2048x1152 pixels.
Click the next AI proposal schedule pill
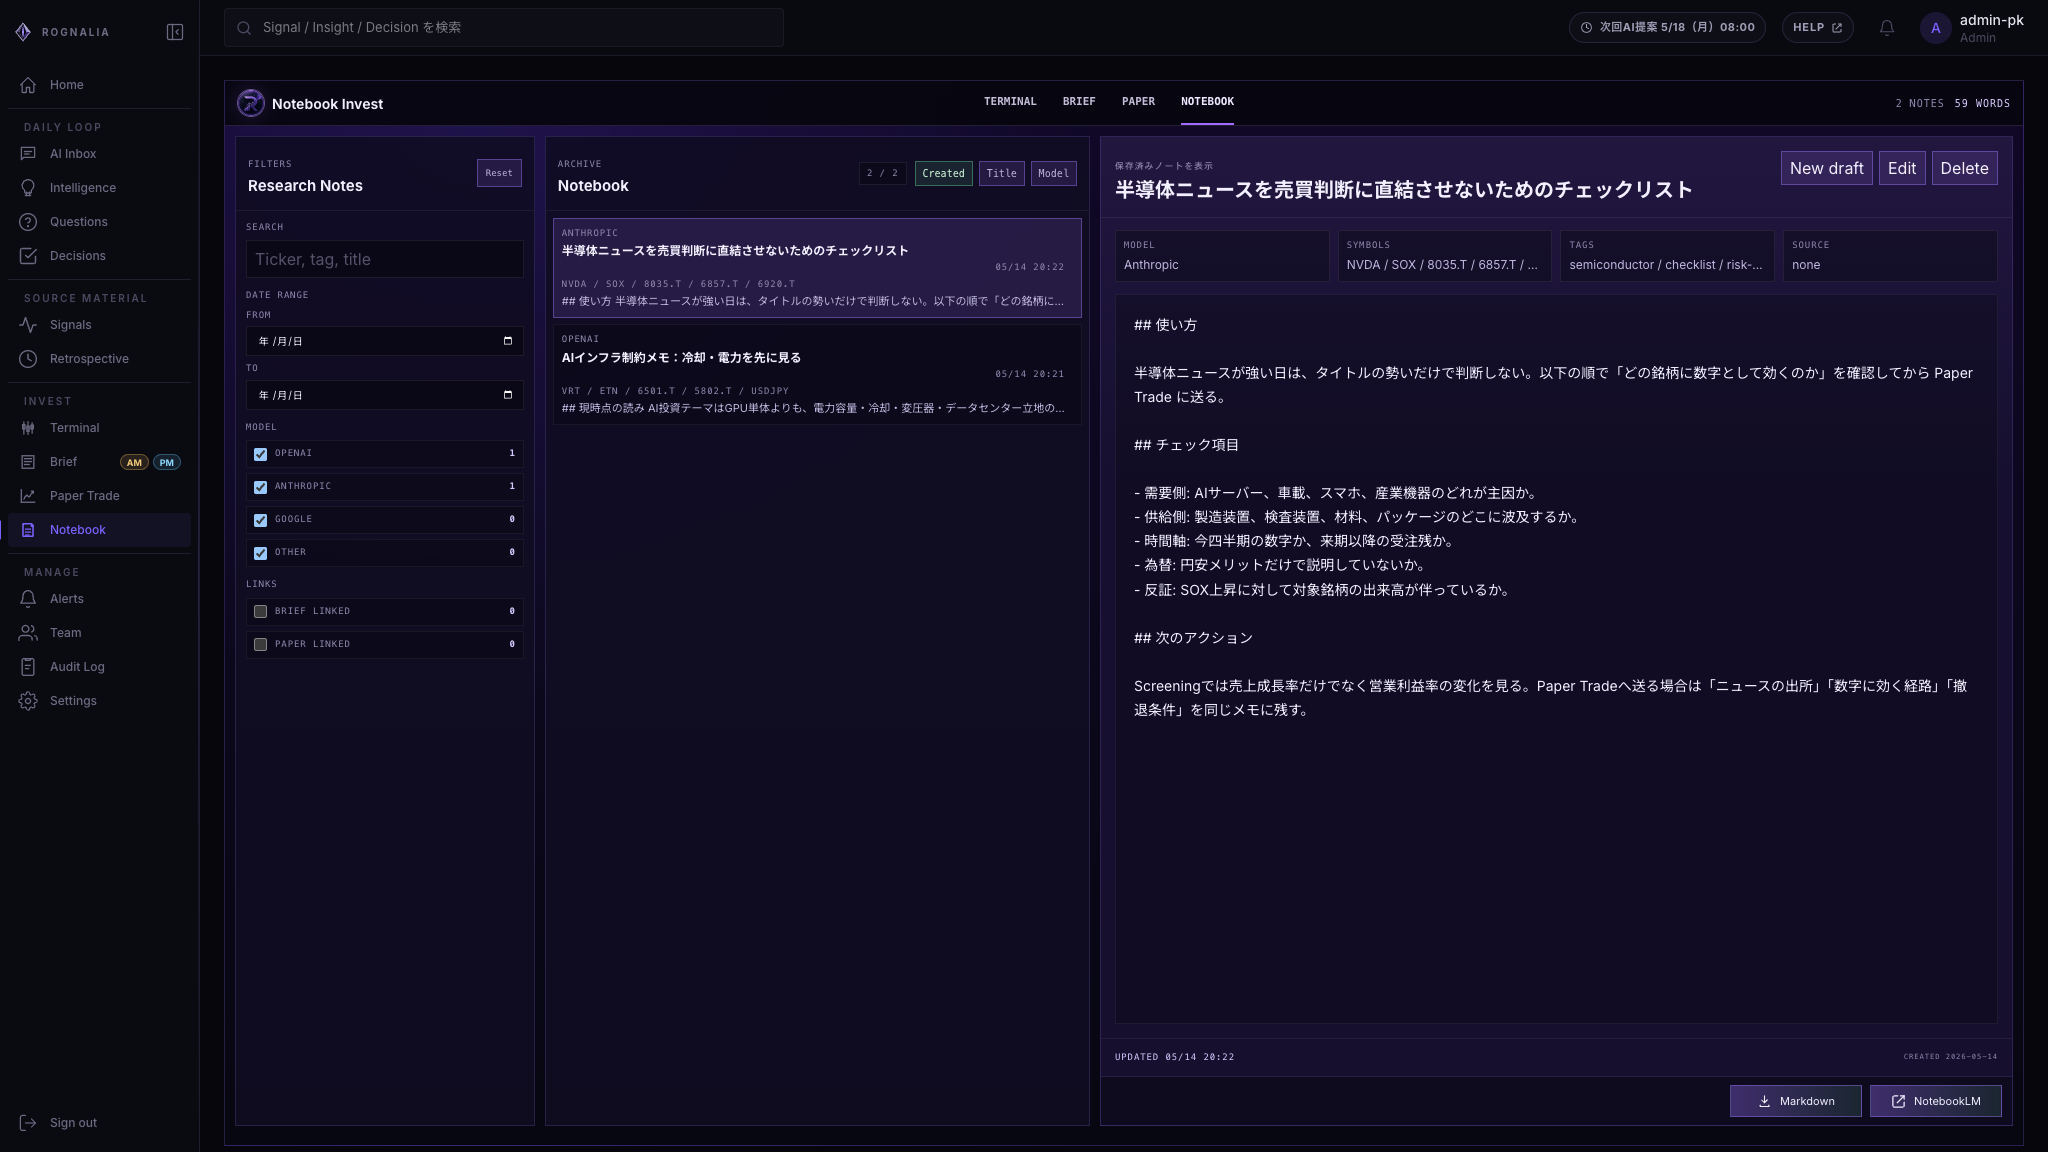click(x=1667, y=28)
